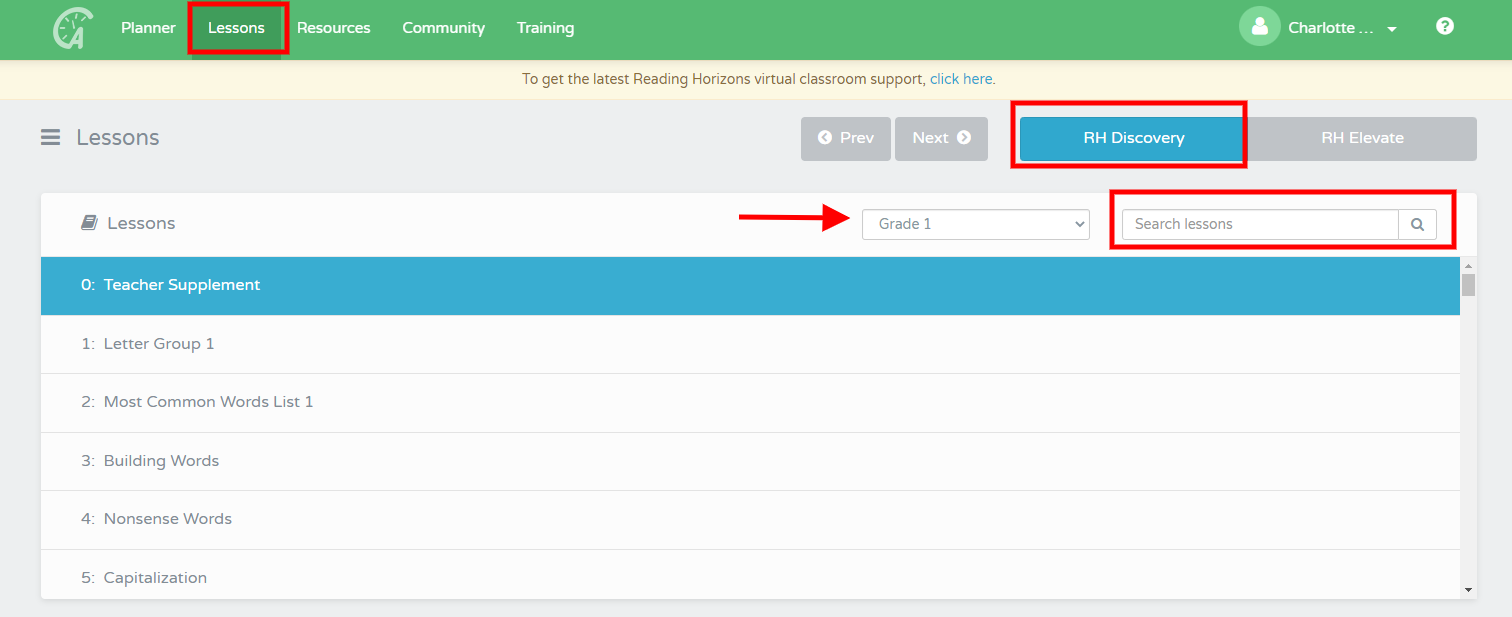The width and height of the screenshot is (1512, 617).
Task: Select the RH Discovery tab
Action: 1134,138
